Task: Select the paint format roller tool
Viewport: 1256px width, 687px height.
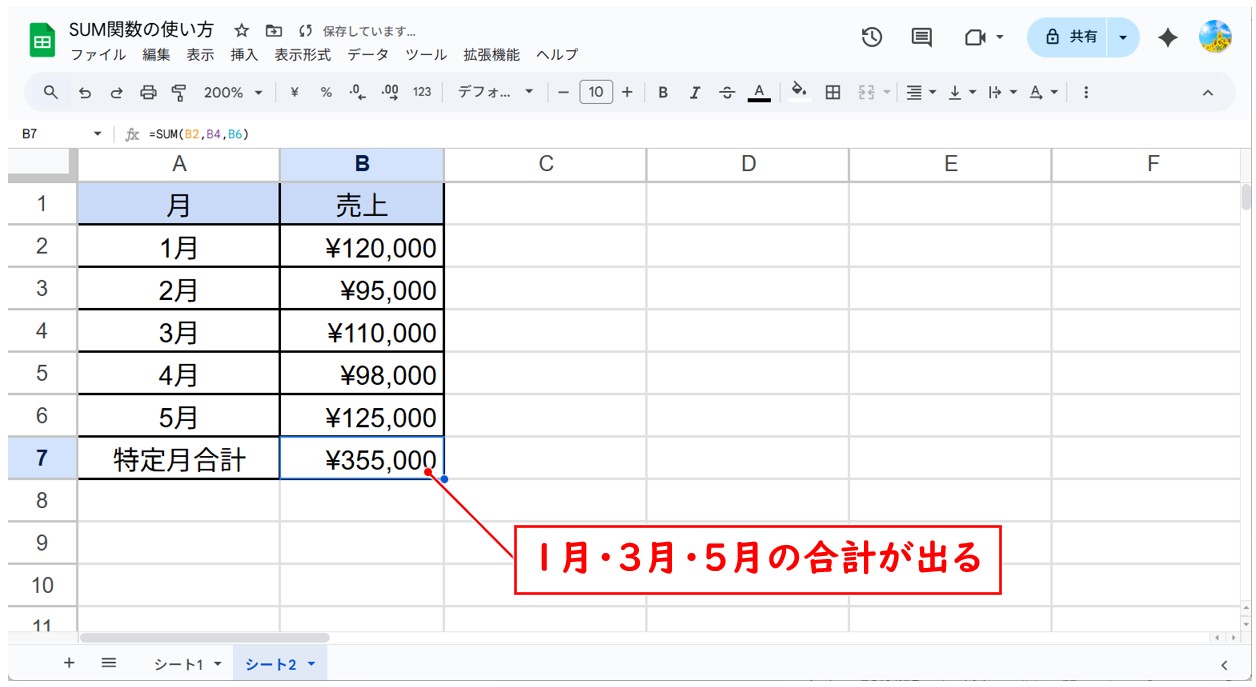Action: pos(179,92)
